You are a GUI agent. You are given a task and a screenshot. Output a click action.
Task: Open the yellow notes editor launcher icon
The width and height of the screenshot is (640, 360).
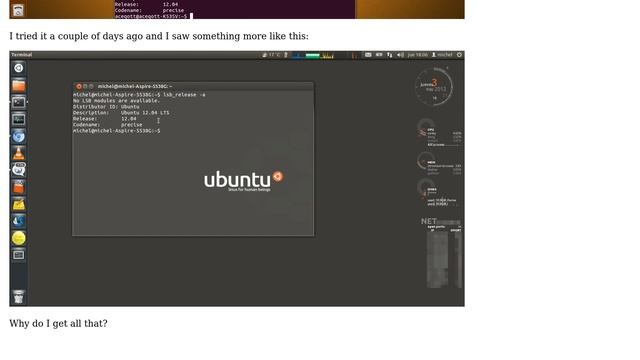click(18, 204)
